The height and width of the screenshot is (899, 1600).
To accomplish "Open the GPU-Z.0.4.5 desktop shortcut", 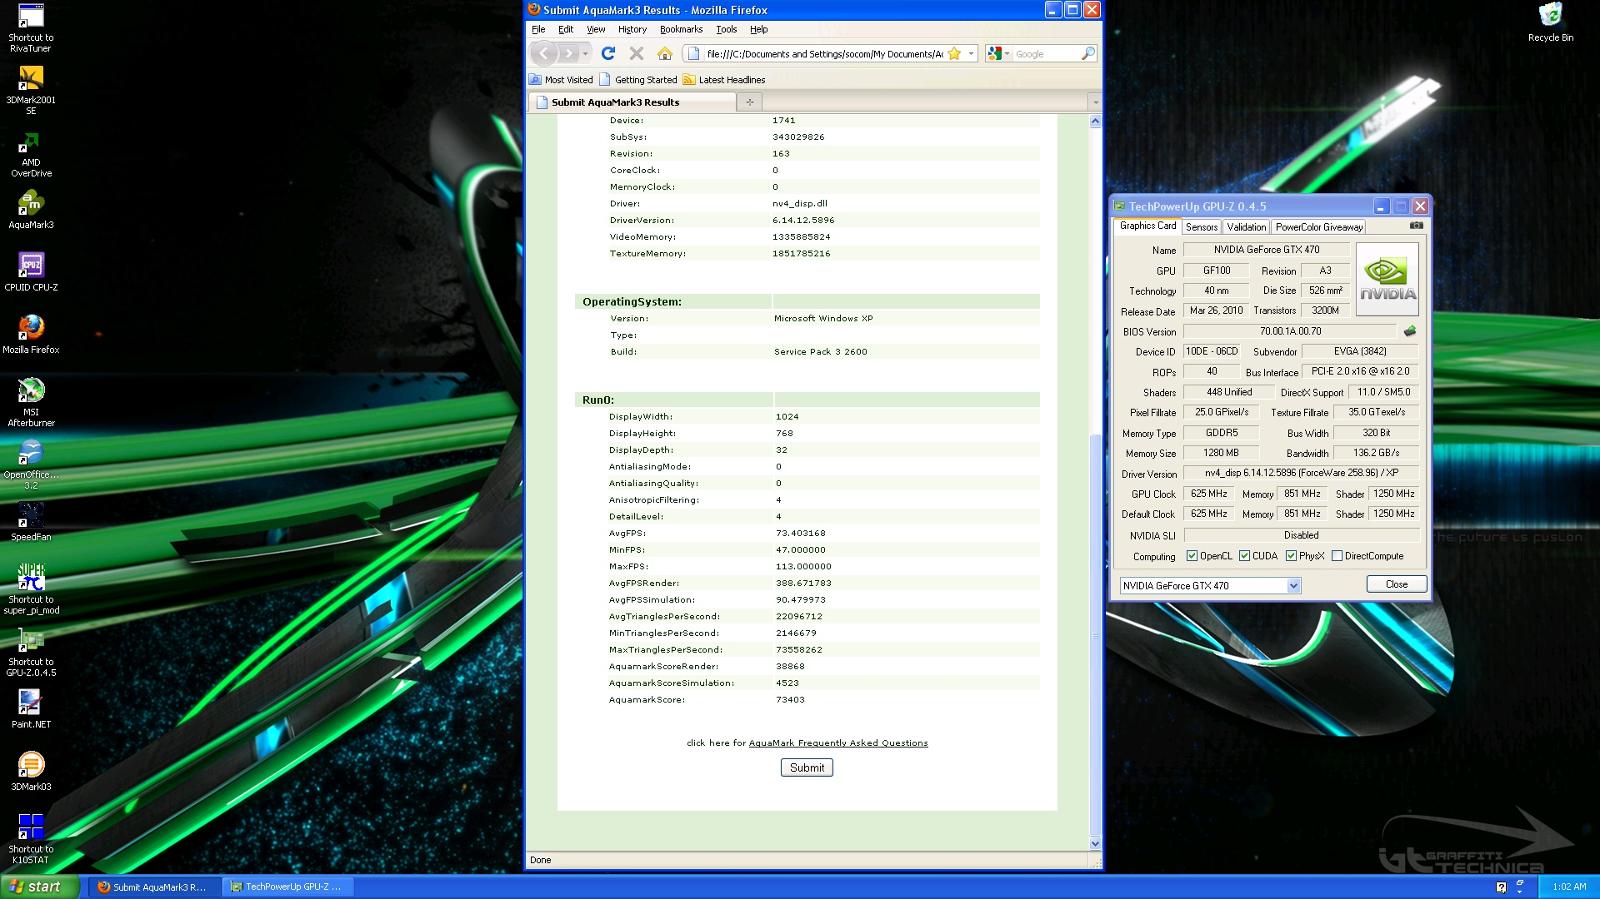I will [x=31, y=652].
